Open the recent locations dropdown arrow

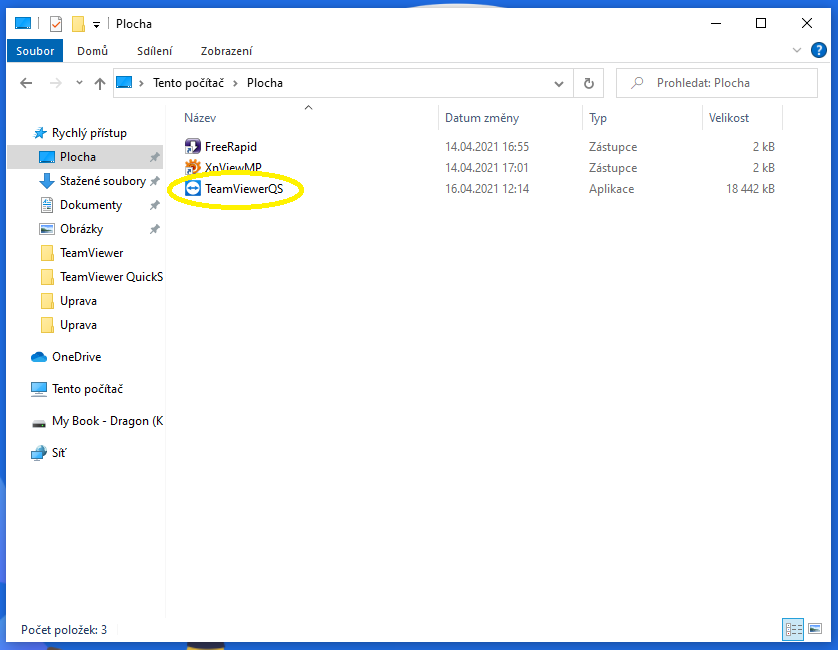tap(79, 83)
